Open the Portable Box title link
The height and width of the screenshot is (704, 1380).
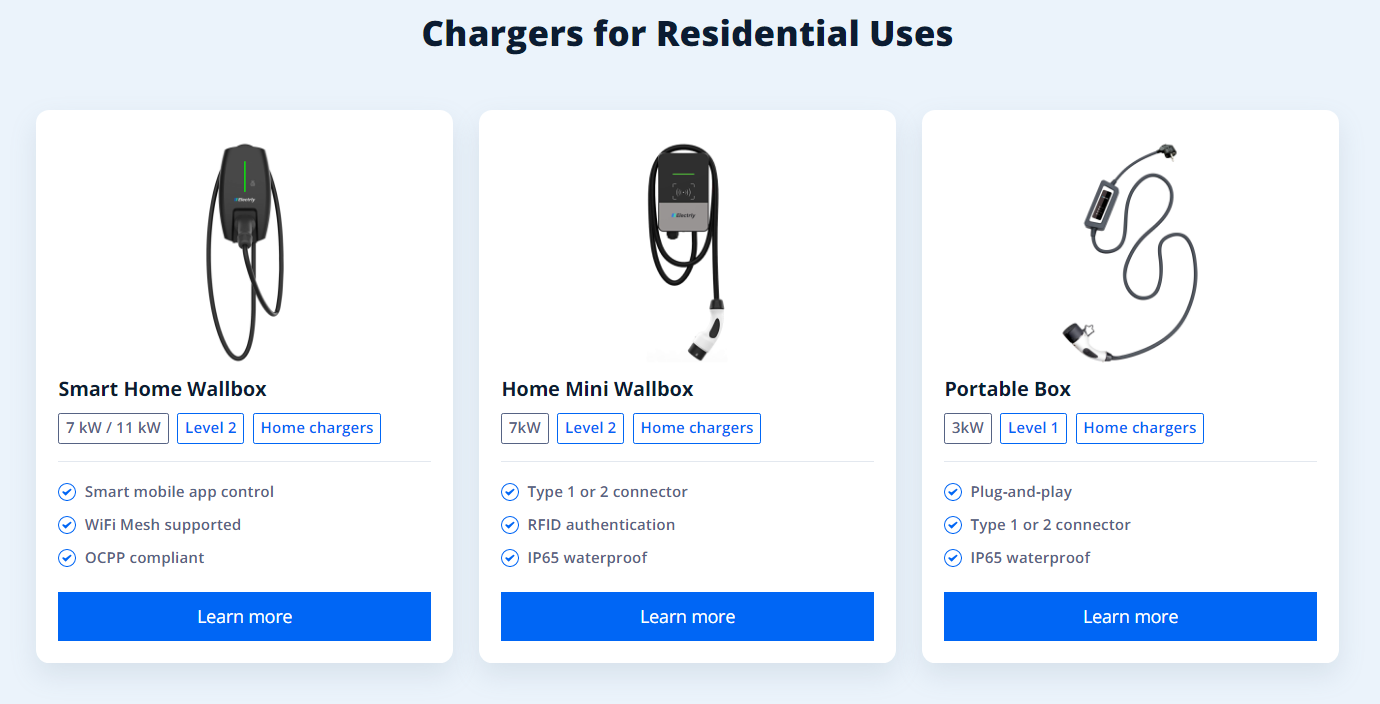coord(1008,389)
